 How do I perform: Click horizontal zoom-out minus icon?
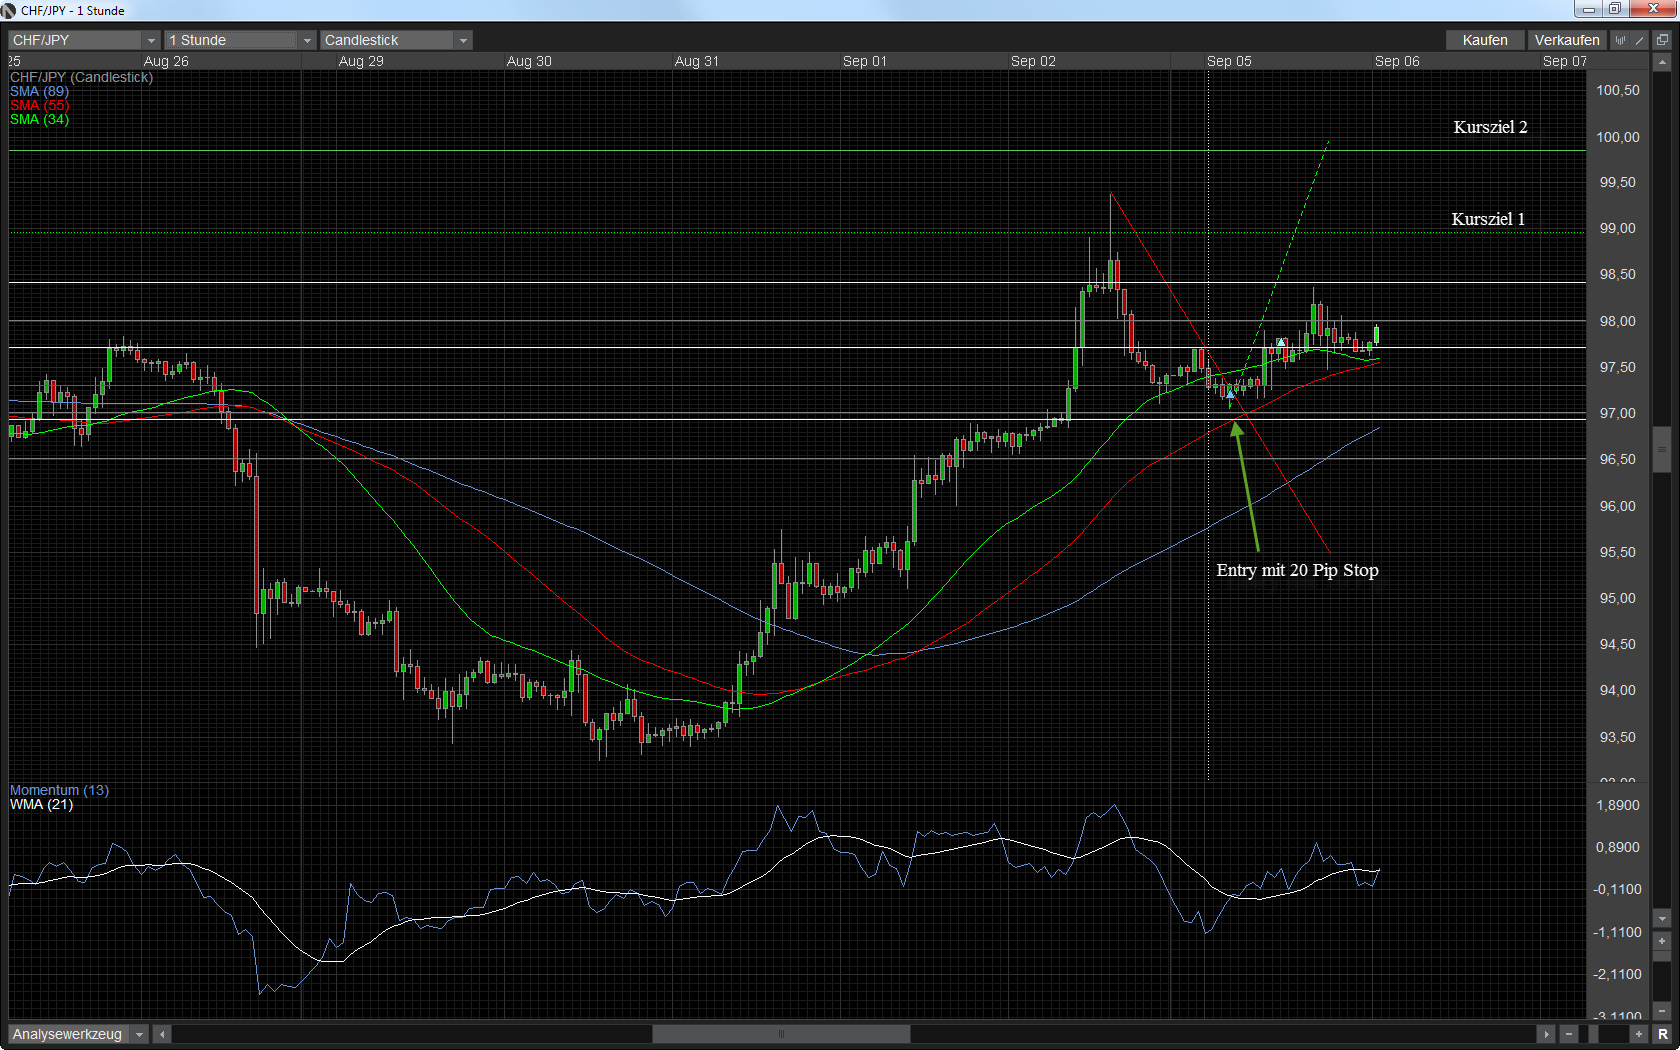click(x=1569, y=1034)
